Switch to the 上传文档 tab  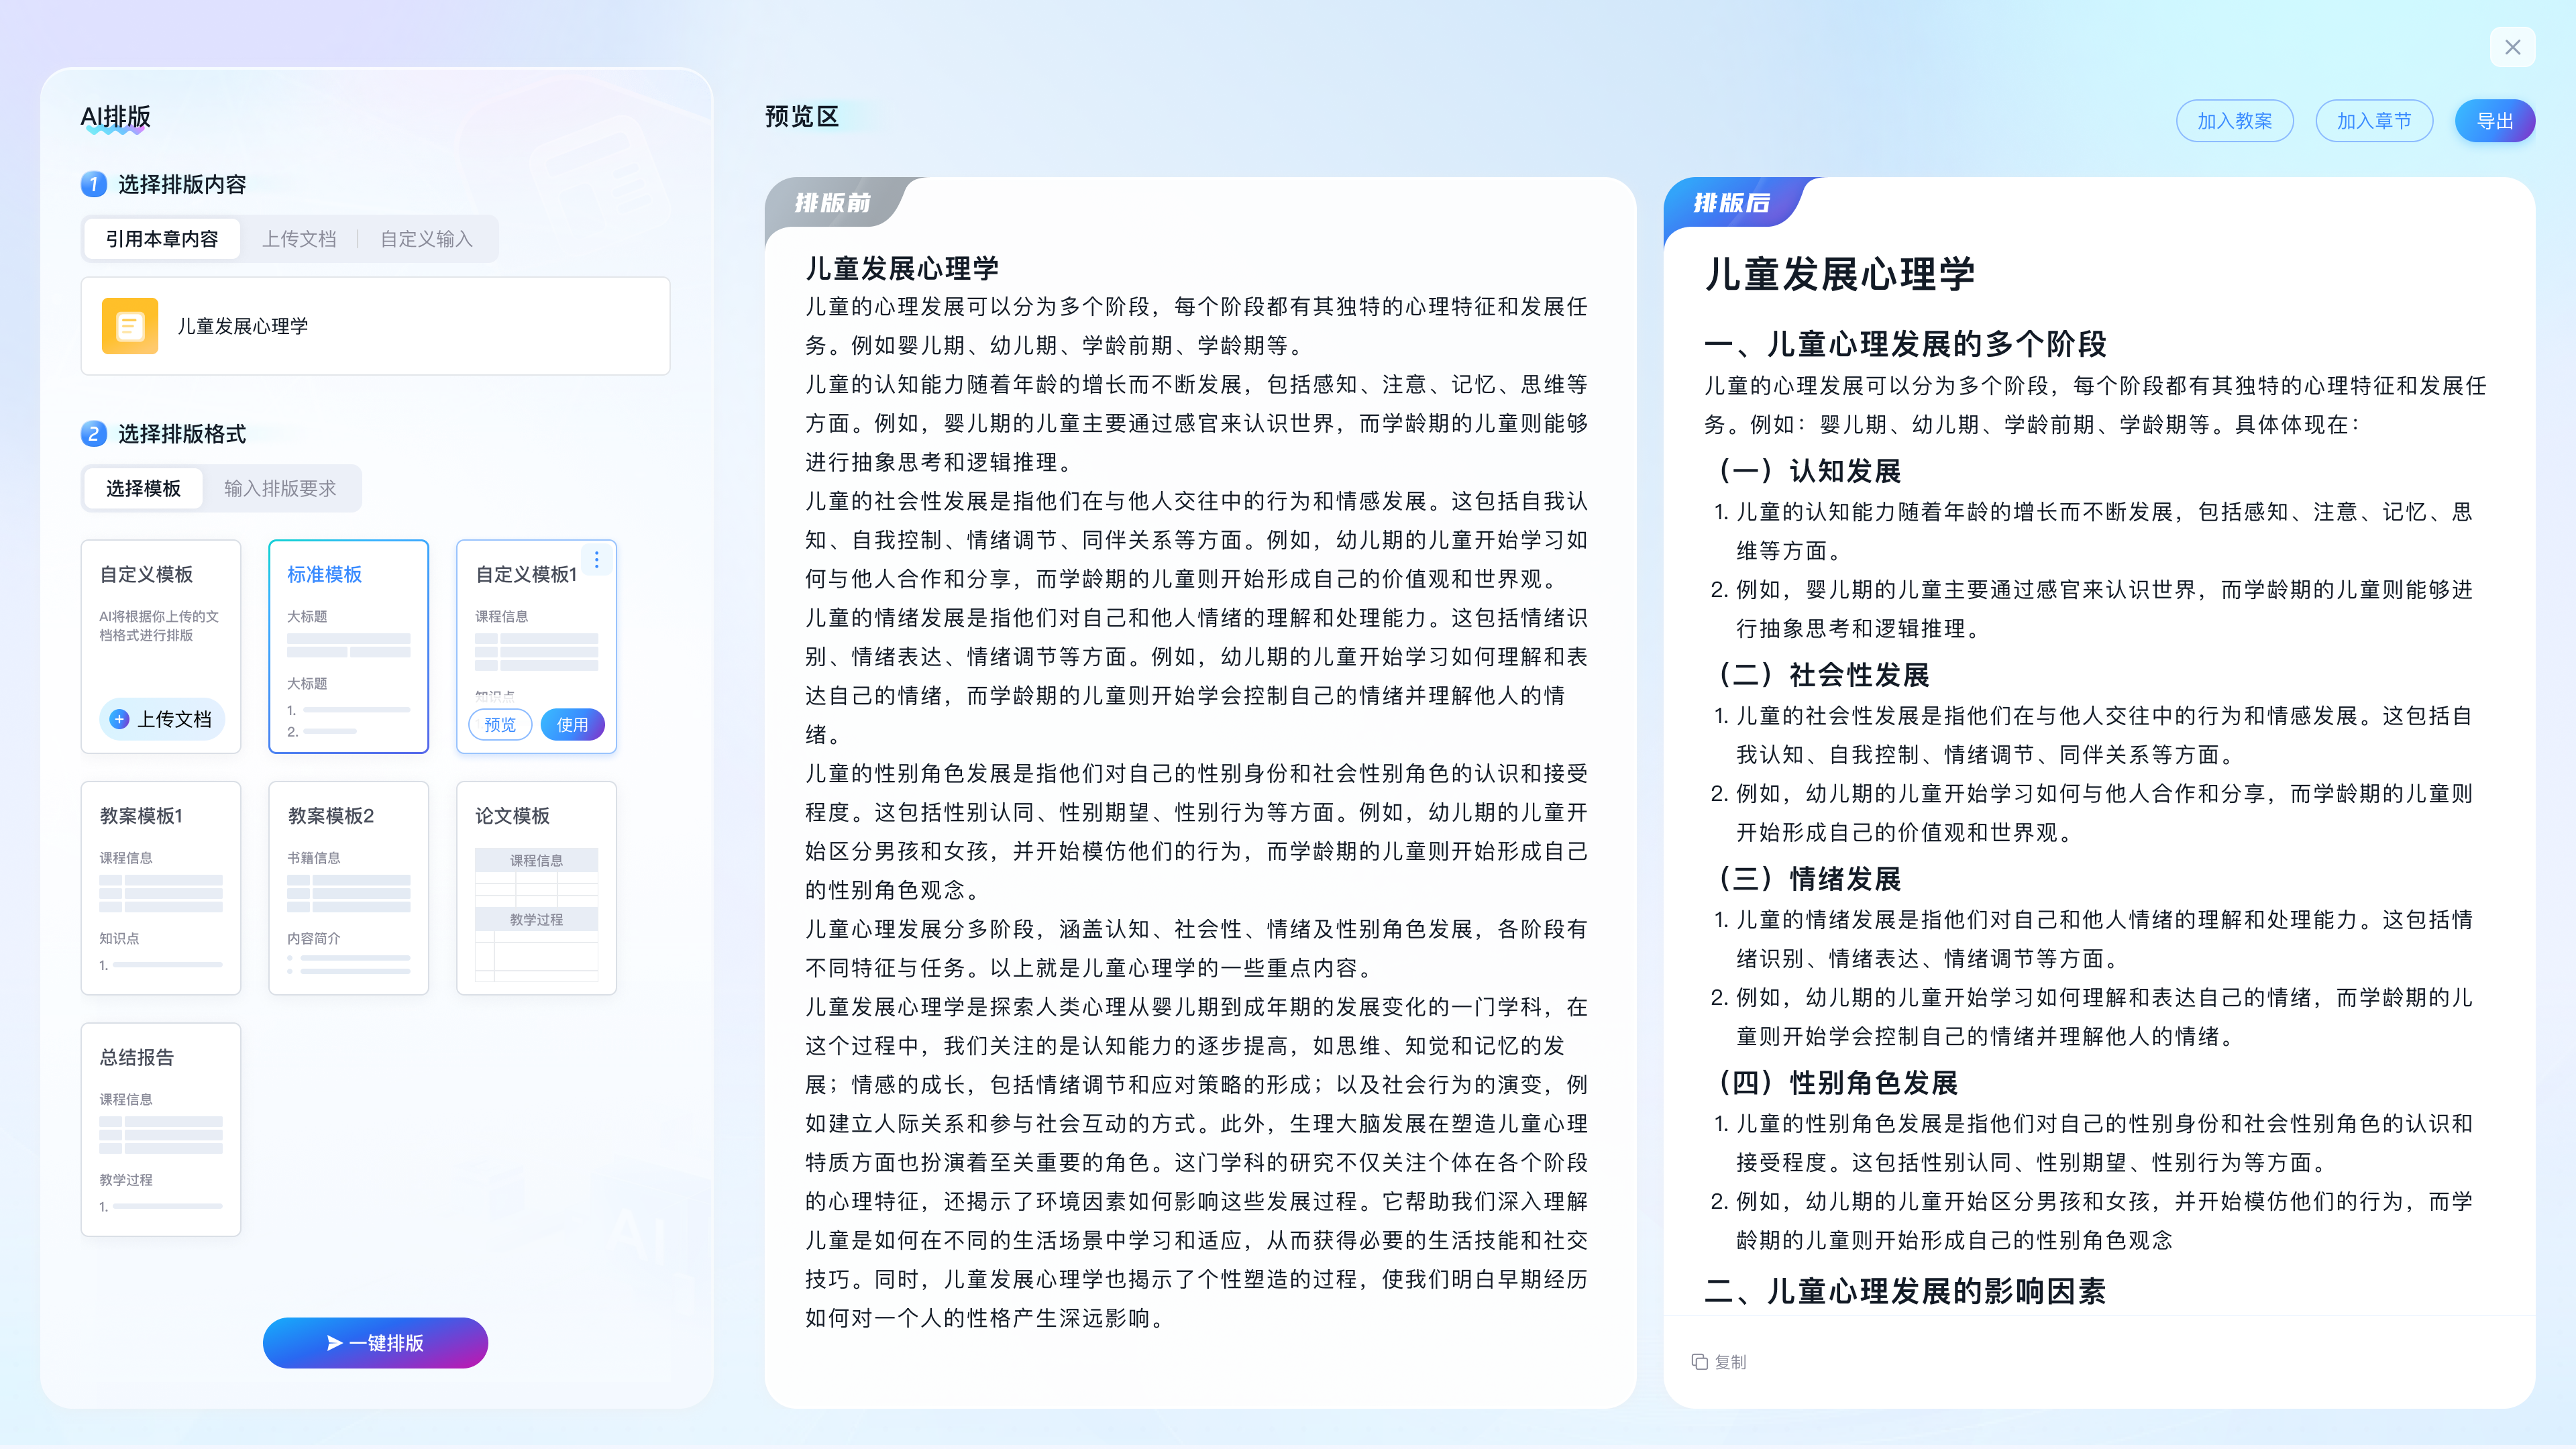click(x=299, y=239)
